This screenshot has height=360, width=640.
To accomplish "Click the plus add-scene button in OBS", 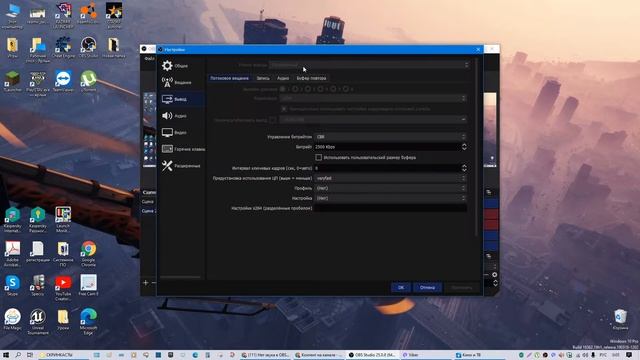I will [x=146, y=282].
